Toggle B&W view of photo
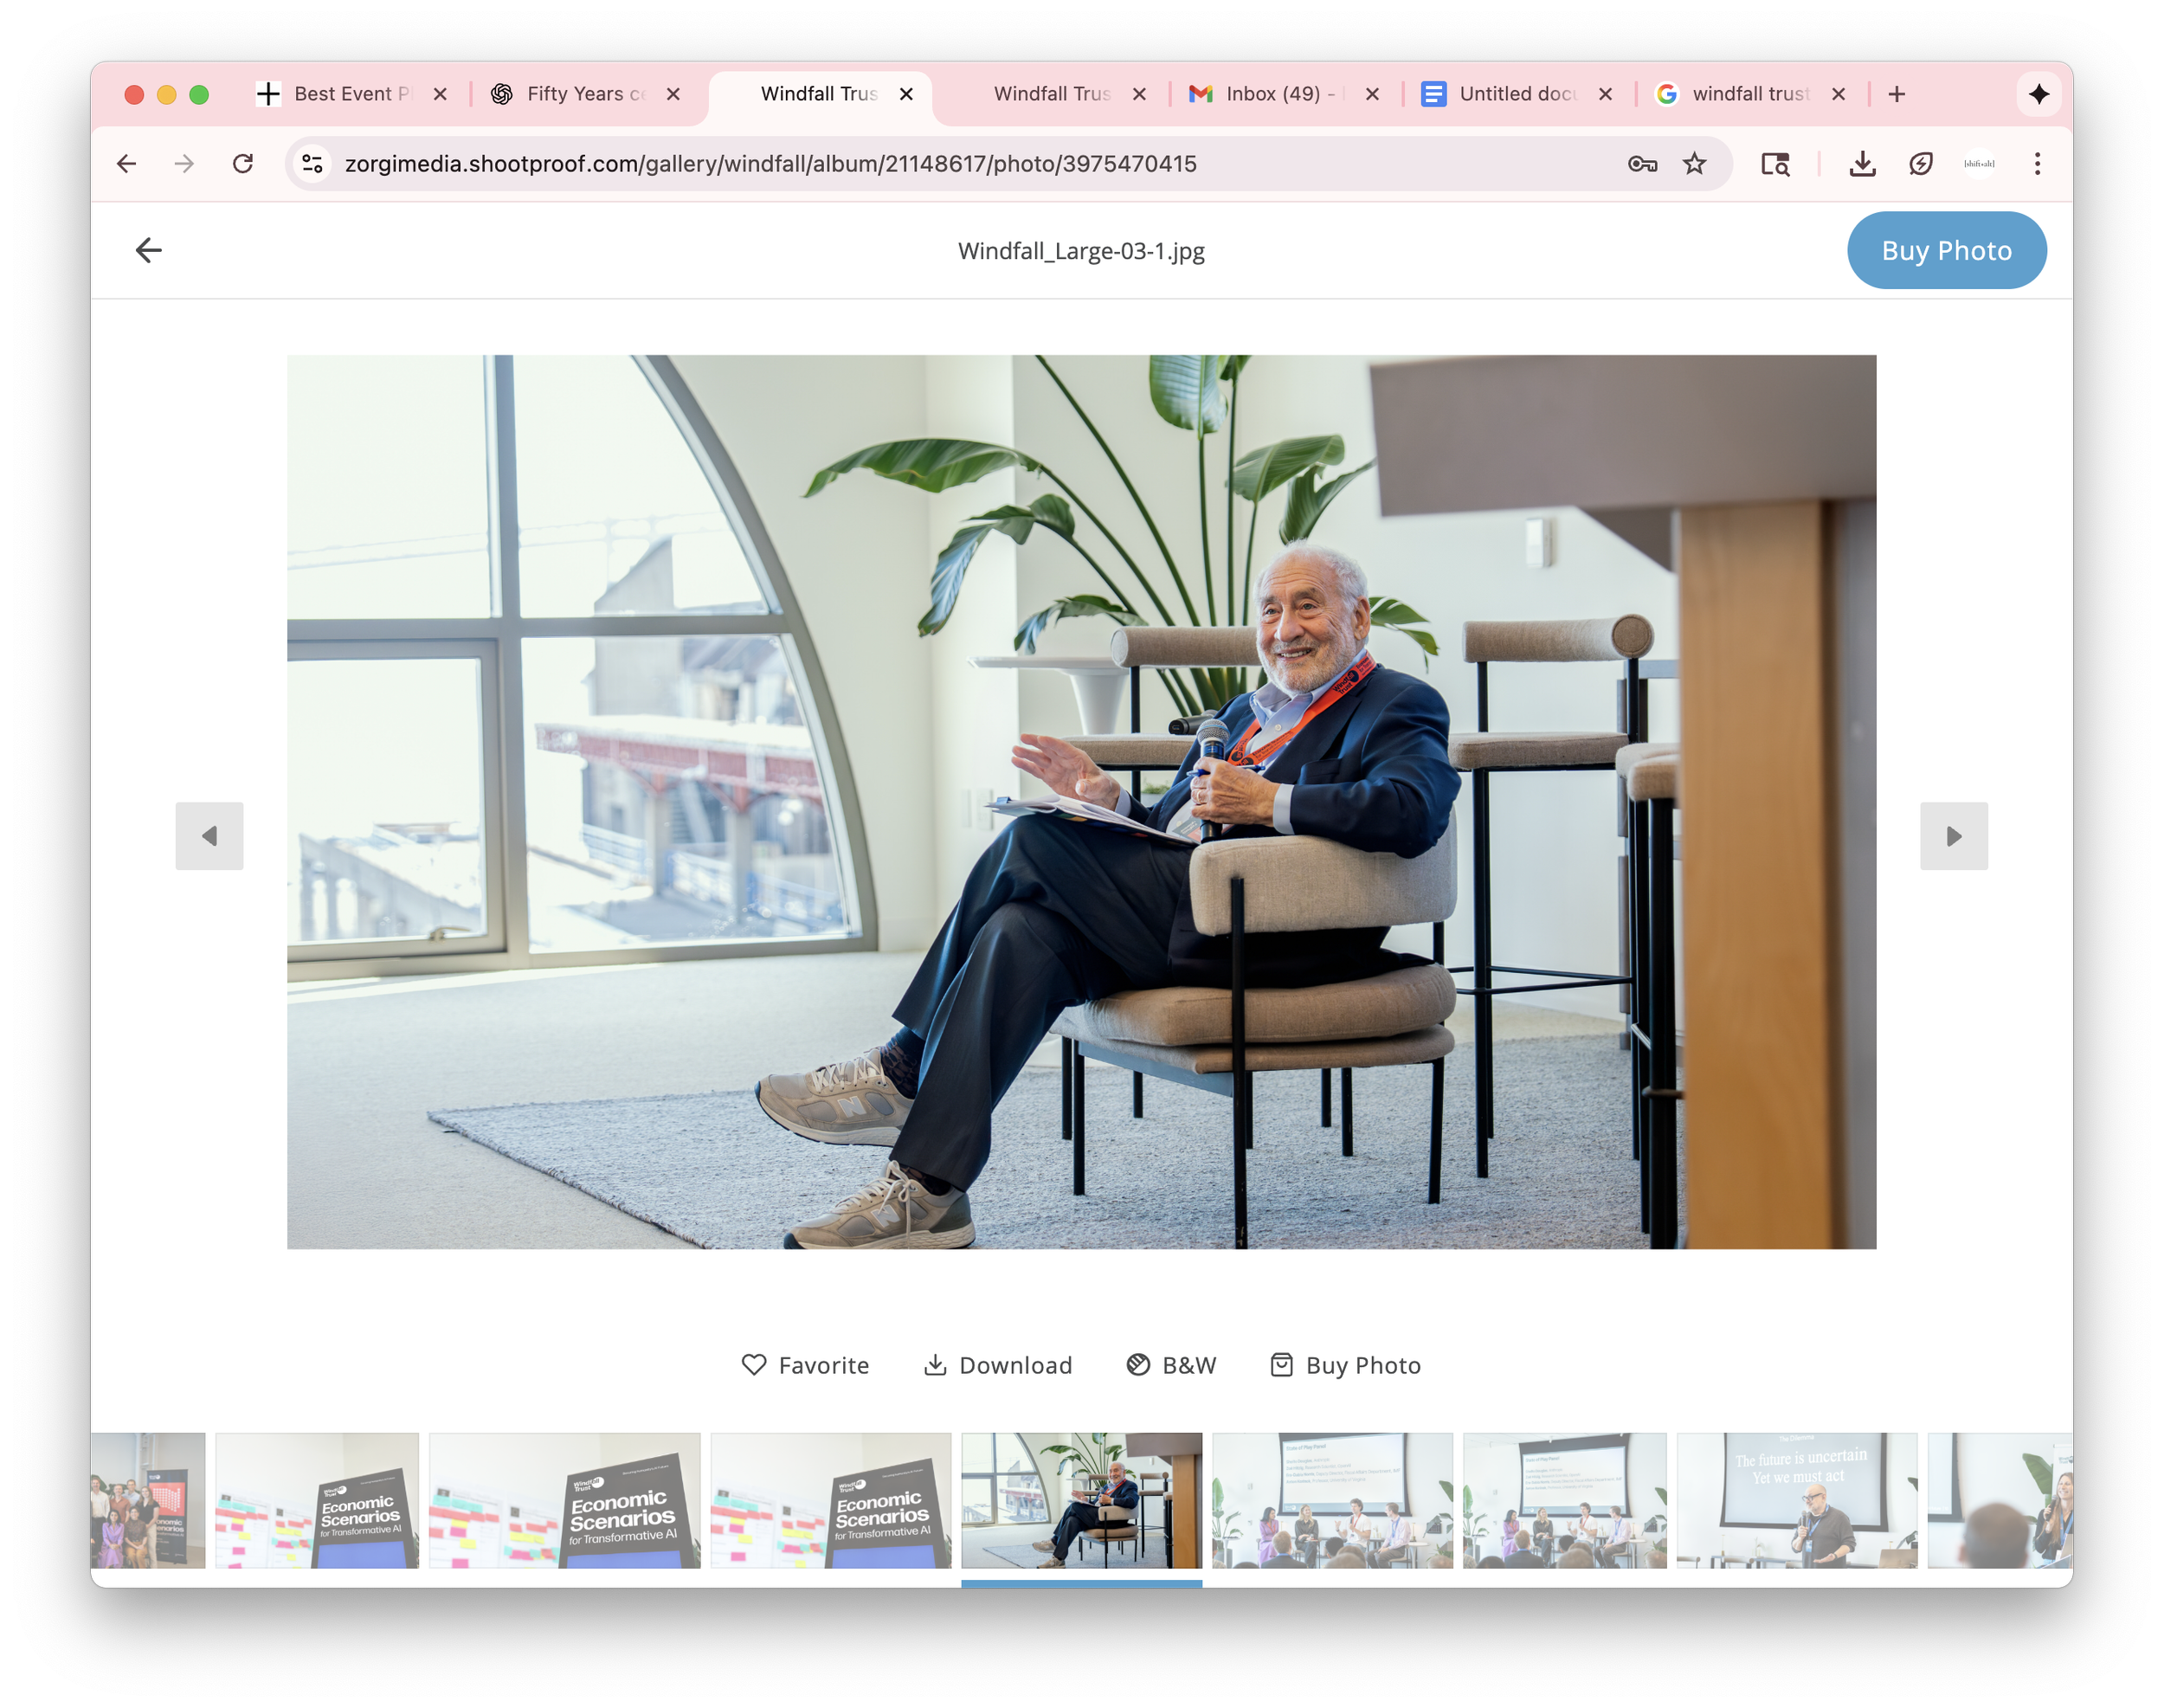This screenshot has height=1708, width=2164. [1171, 1365]
